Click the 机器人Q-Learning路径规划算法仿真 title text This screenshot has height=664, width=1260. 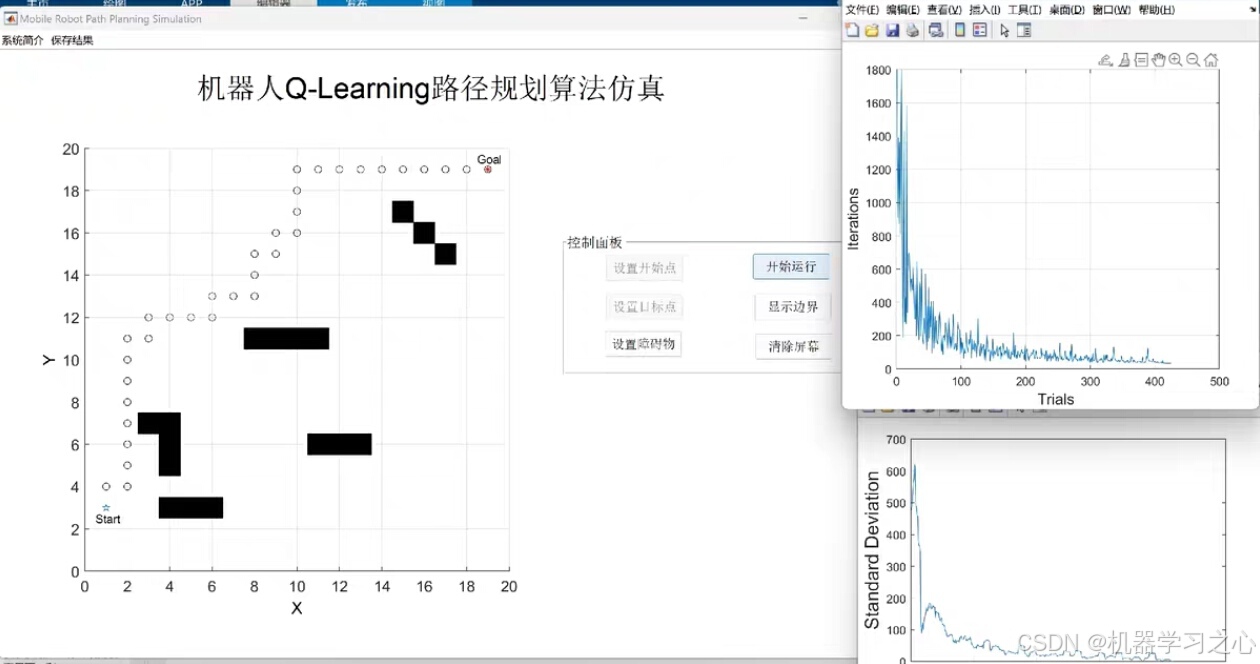pos(431,89)
